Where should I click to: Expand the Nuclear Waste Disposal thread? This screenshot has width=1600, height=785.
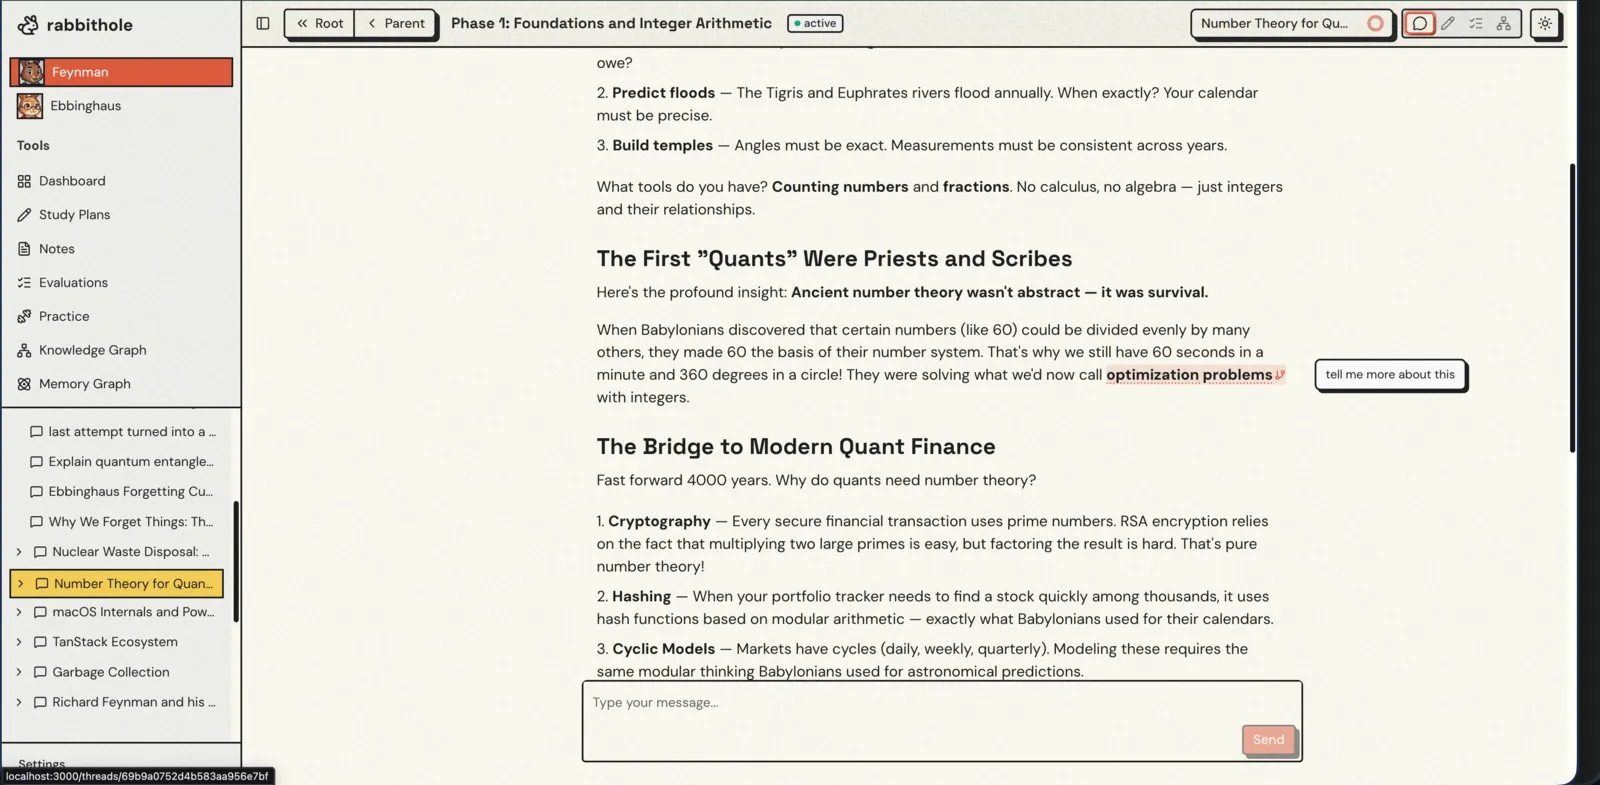pyautogui.click(x=19, y=552)
